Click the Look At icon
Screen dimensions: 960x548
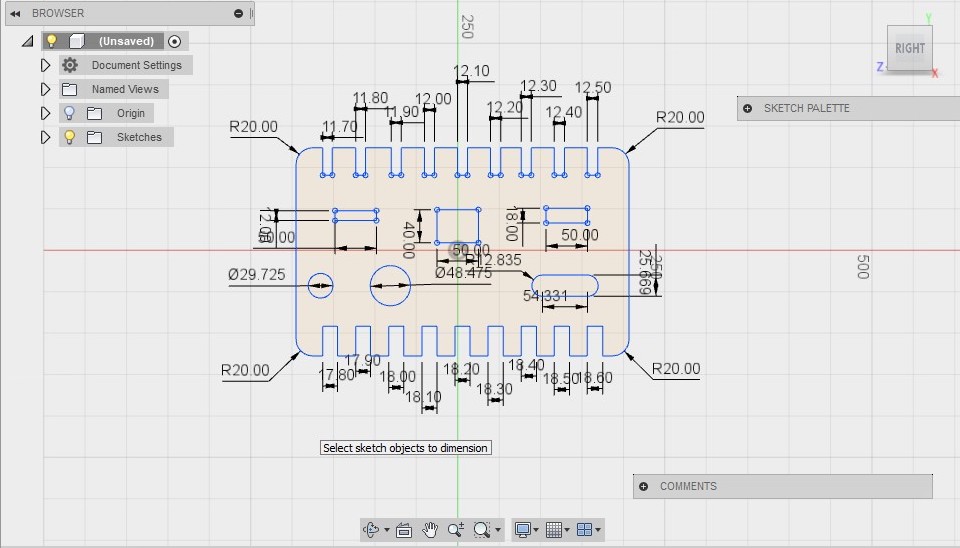point(403,530)
